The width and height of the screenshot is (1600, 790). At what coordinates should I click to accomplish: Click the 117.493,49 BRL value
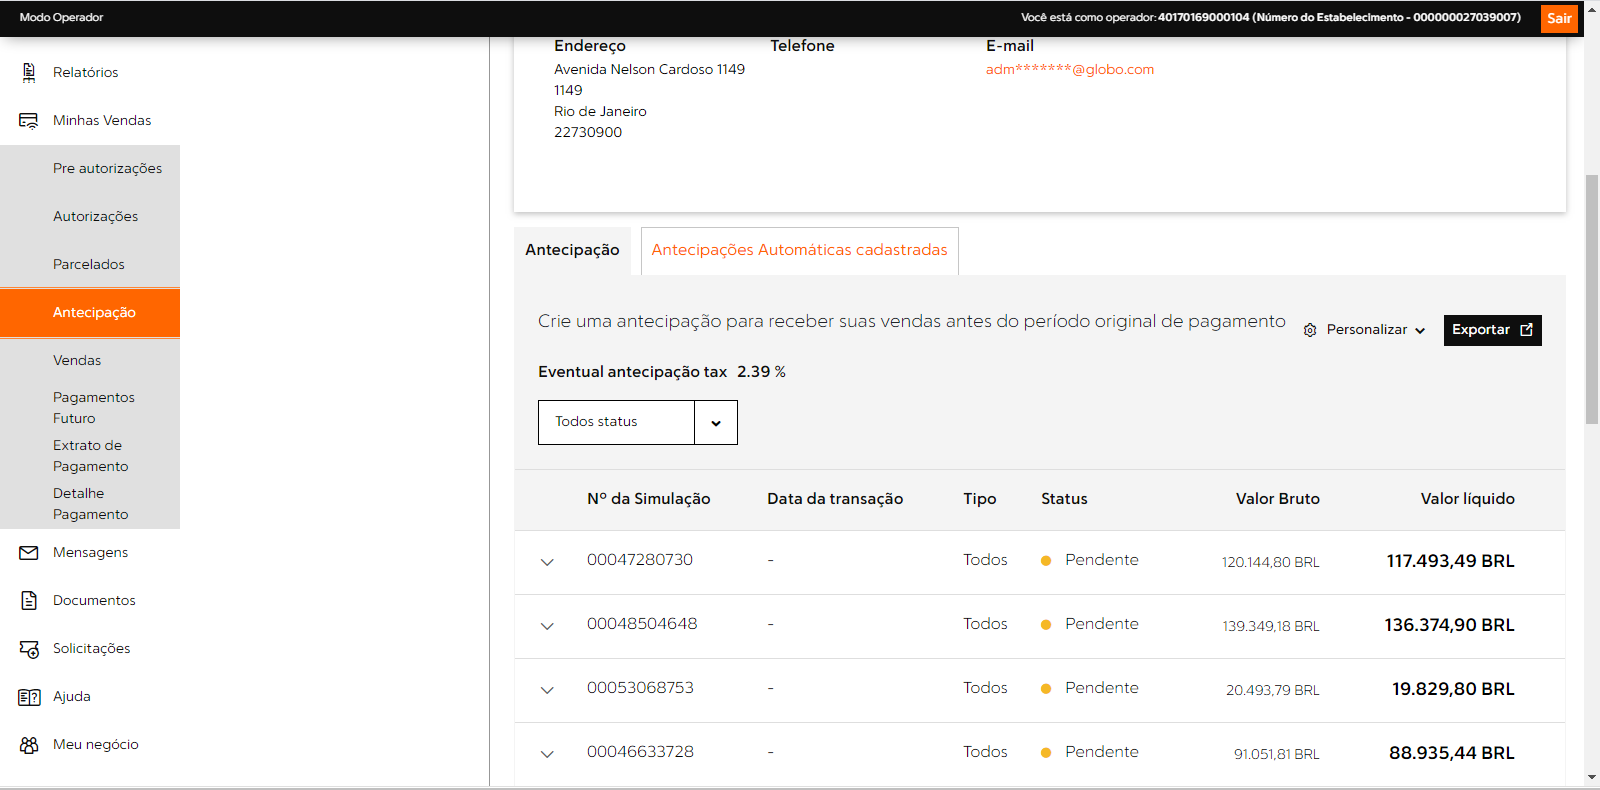1450,561
